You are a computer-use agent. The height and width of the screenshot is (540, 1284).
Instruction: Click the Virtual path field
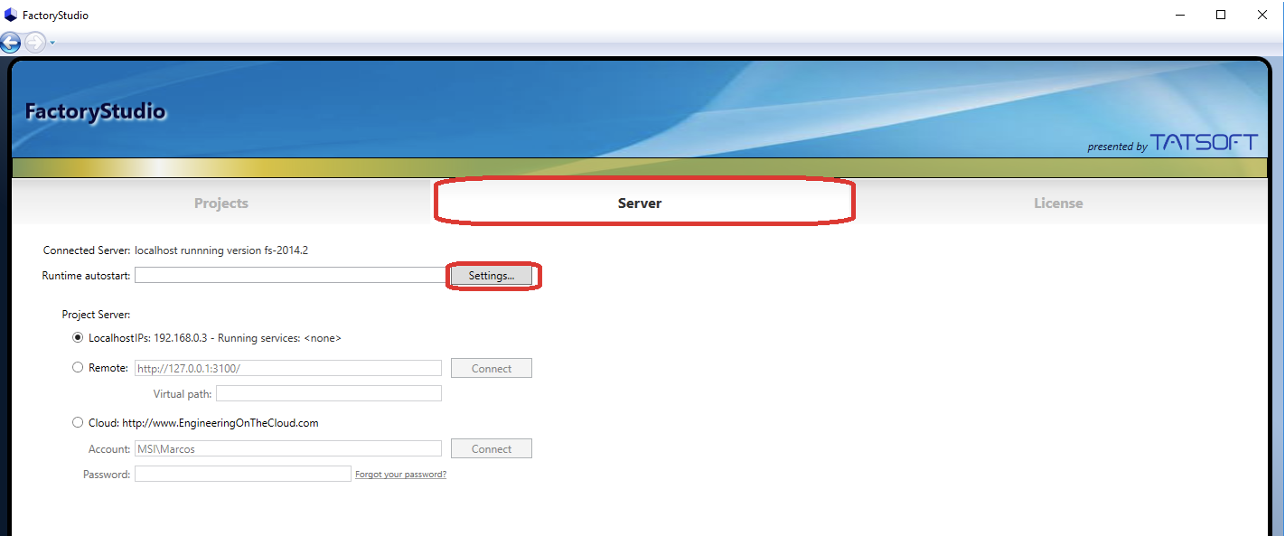click(329, 394)
